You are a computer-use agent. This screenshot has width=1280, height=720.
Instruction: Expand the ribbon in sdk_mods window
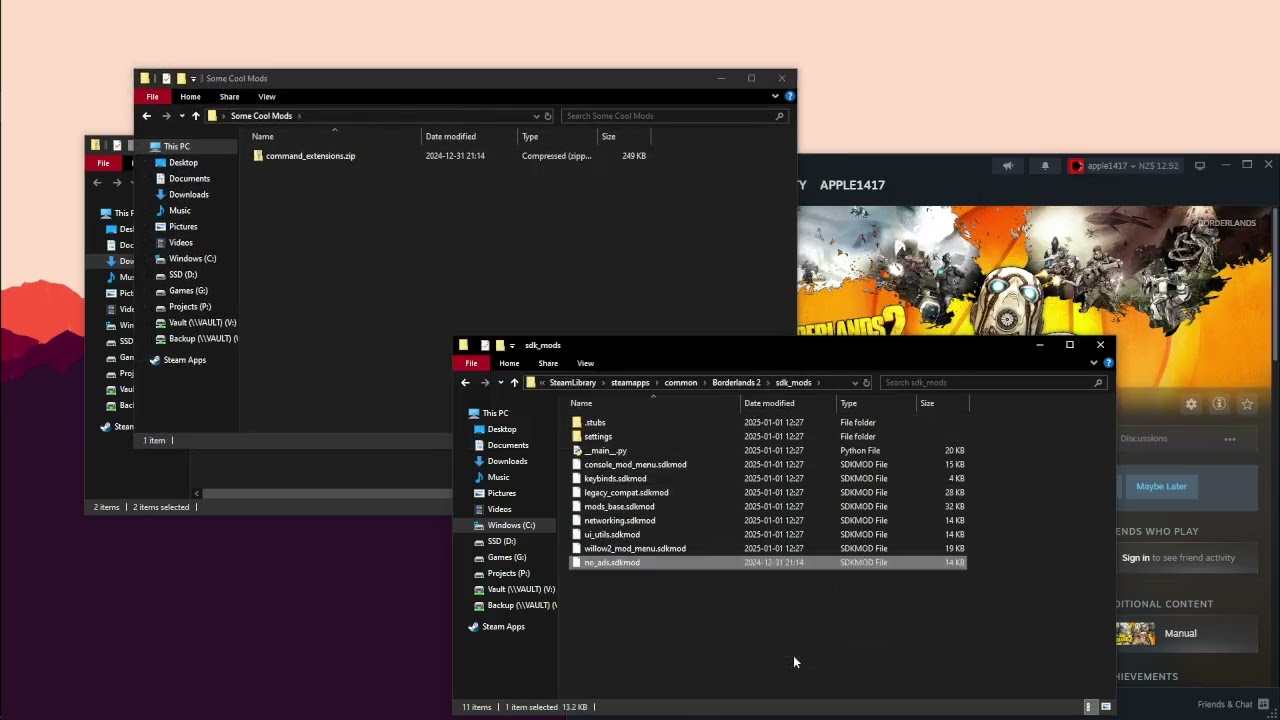click(x=1093, y=363)
